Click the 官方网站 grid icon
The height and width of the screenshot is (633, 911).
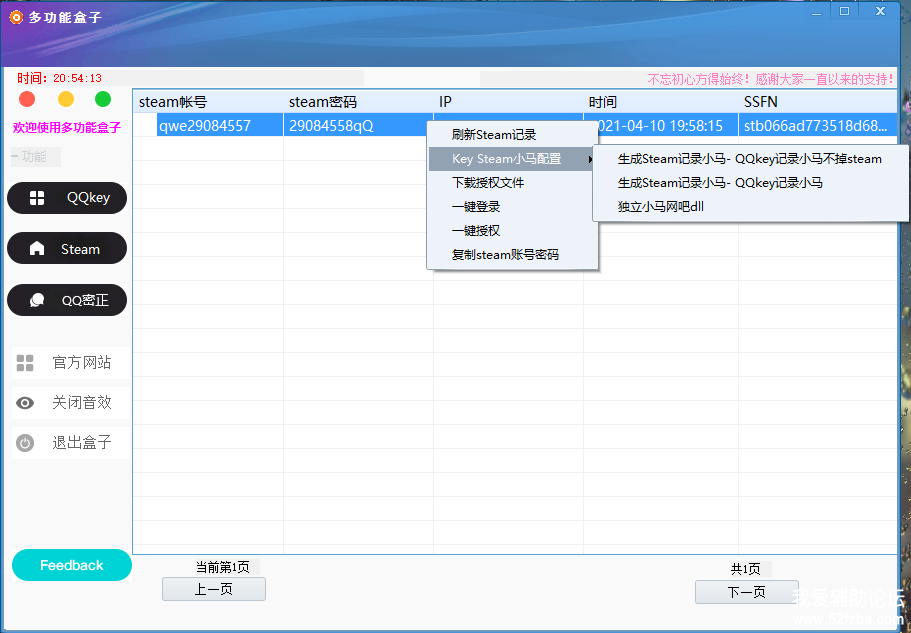25,363
